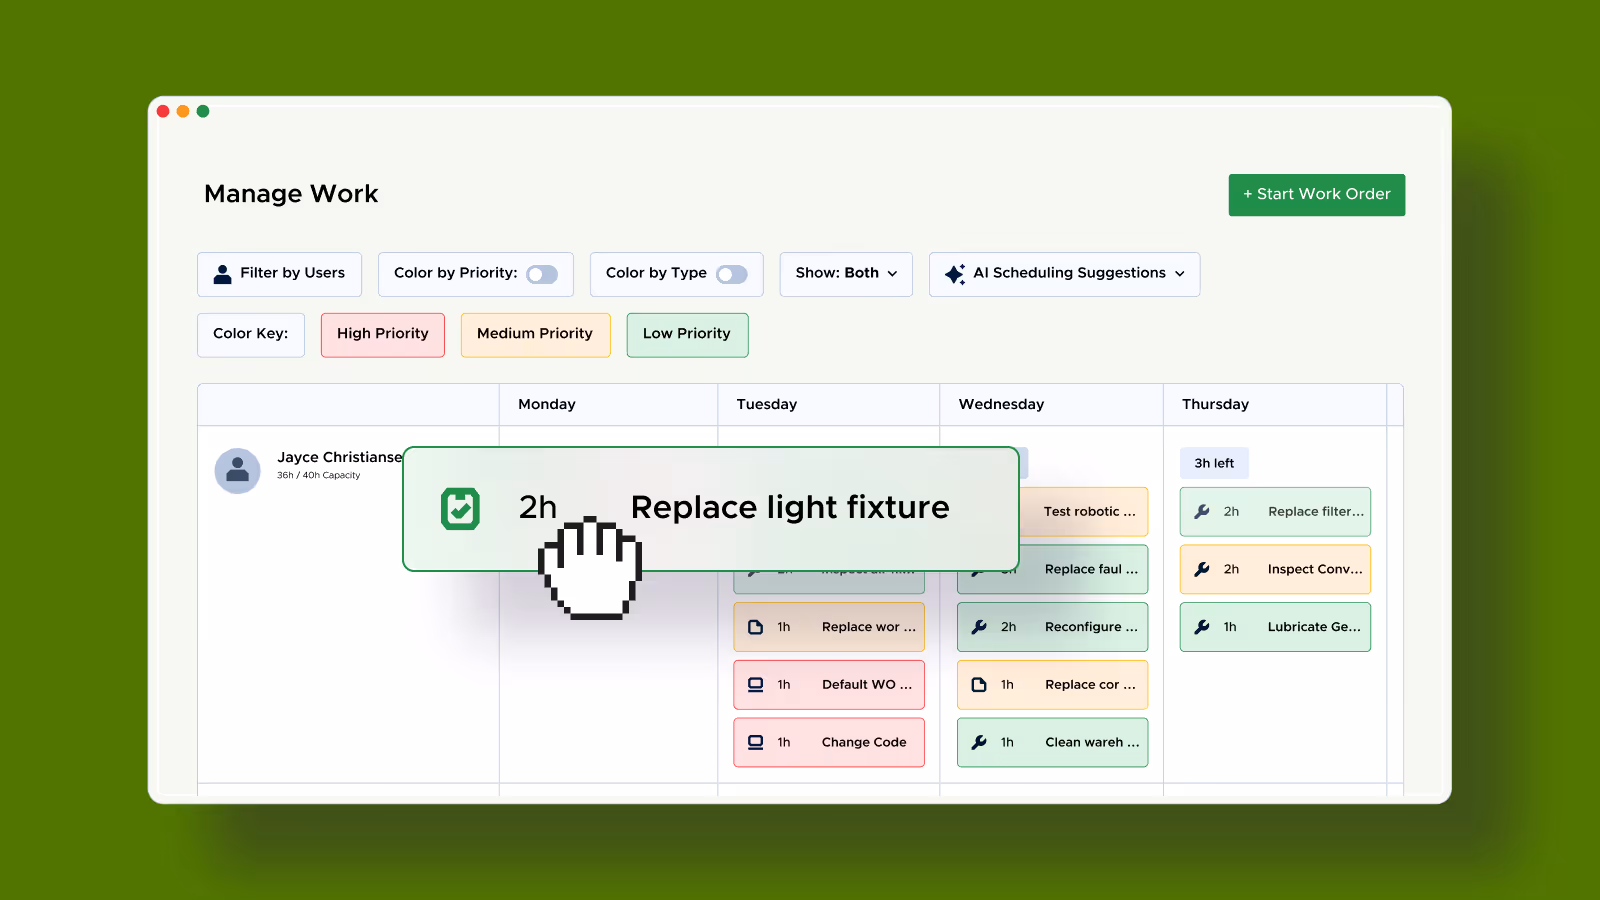Click the checkmark icon on Replace light fixture
This screenshot has width=1600, height=900.
click(x=460, y=508)
